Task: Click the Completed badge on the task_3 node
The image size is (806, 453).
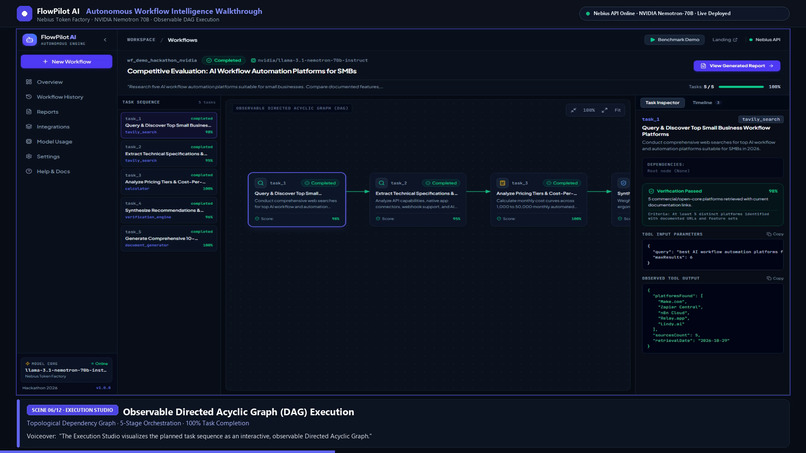Action: click(x=562, y=183)
